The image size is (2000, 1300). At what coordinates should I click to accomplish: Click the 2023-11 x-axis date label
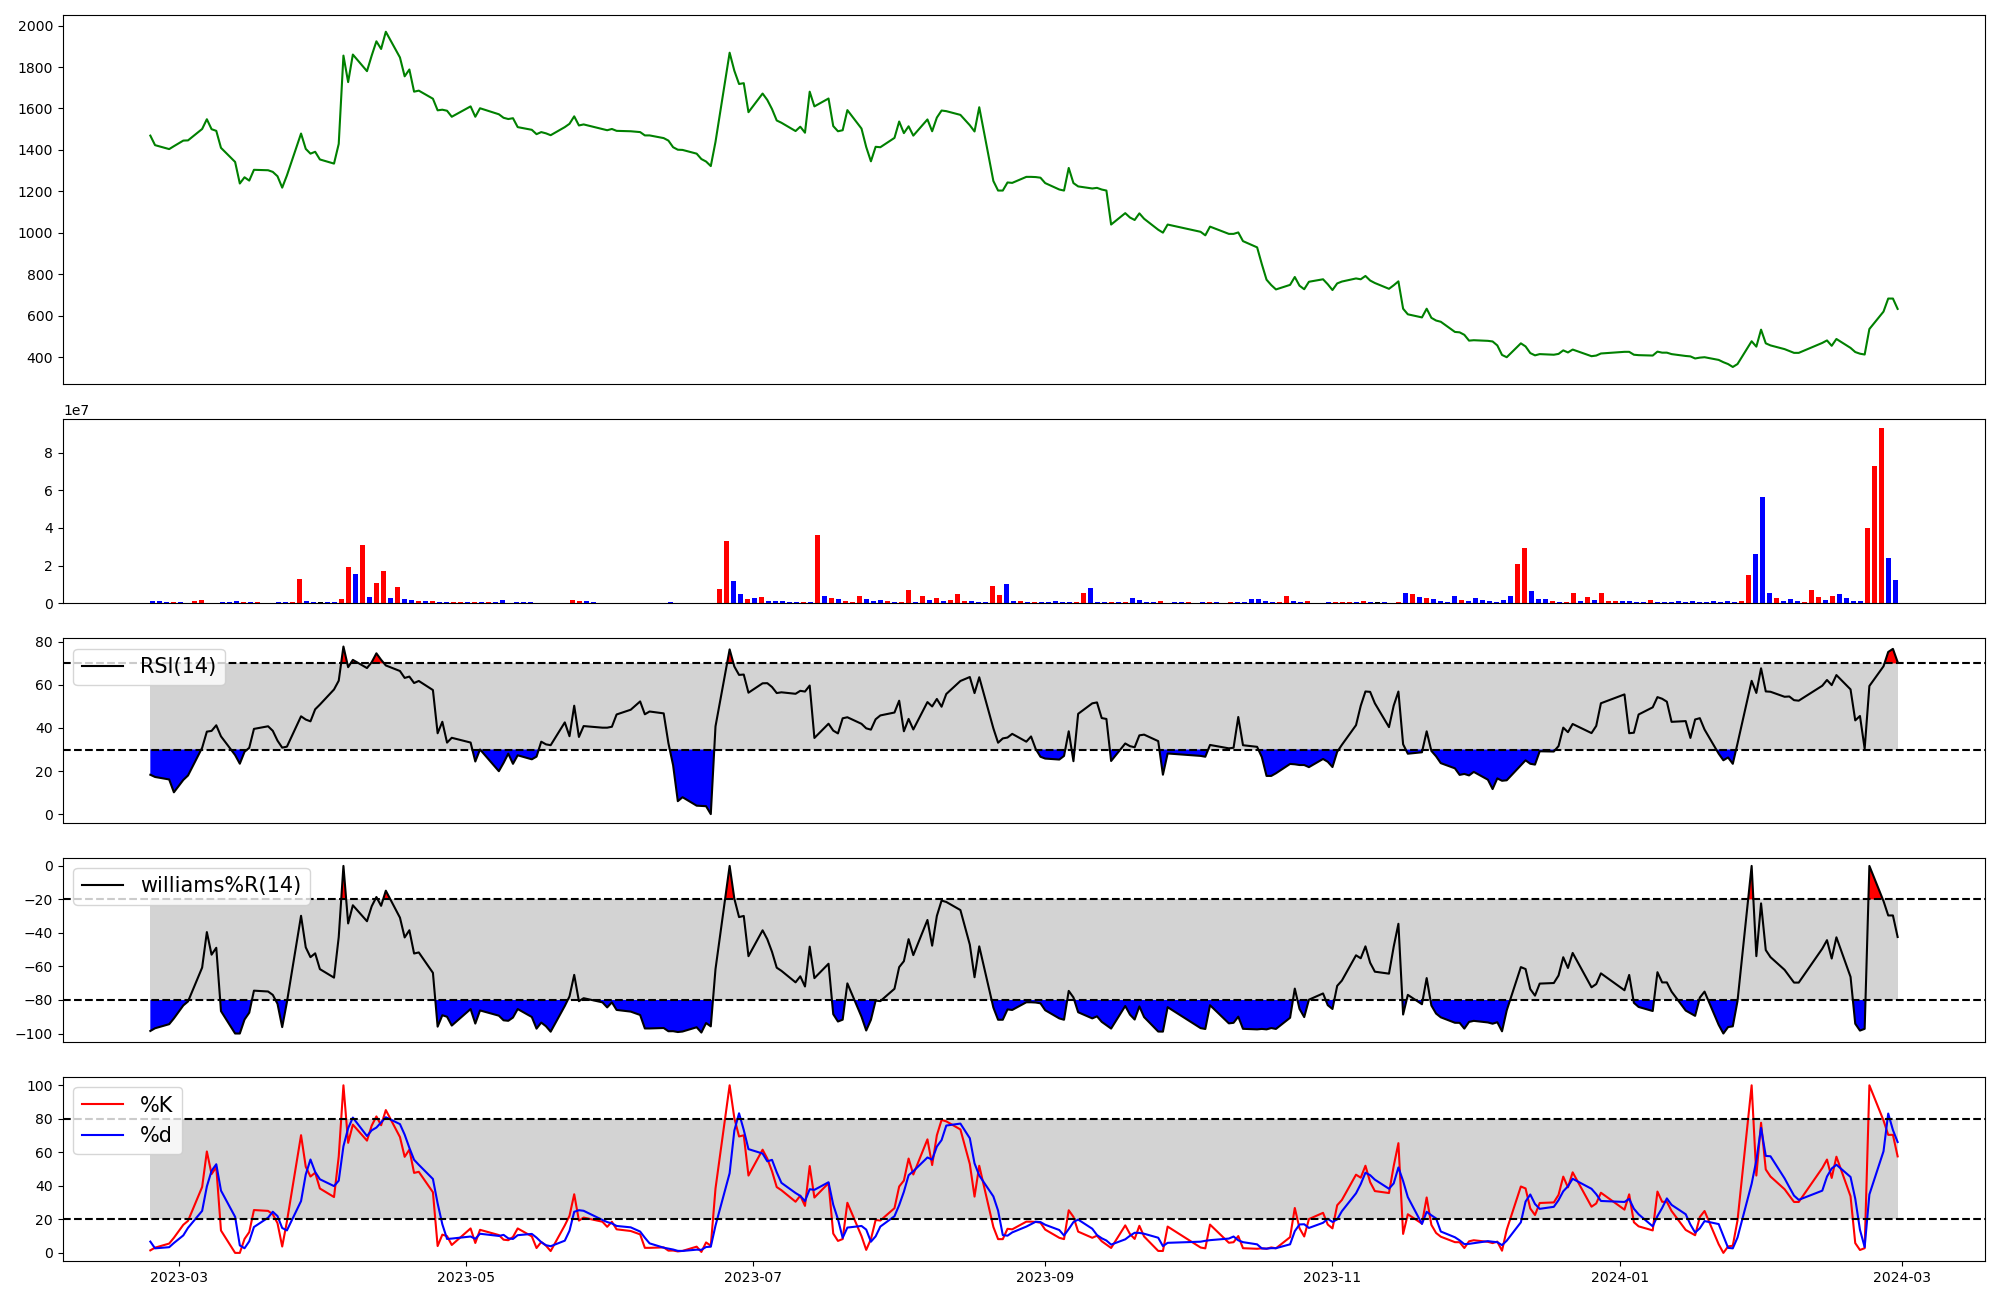pyautogui.click(x=1332, y=1277)
